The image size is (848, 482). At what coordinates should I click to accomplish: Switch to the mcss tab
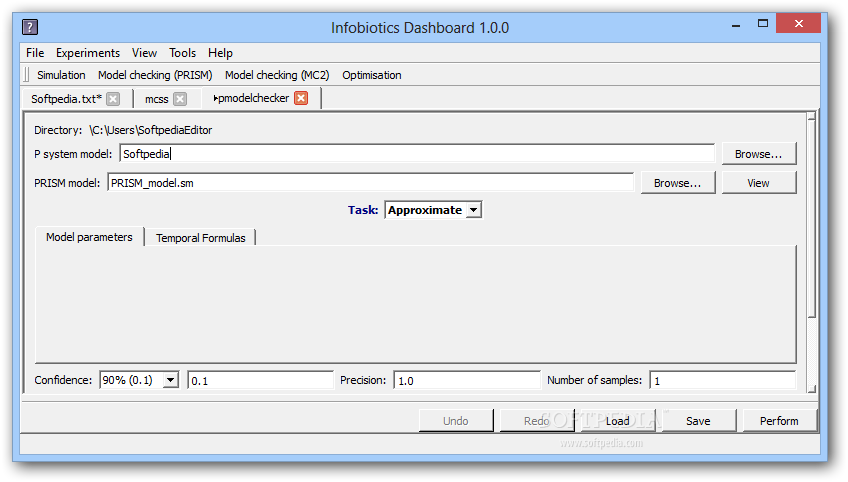tap(157, 99)
